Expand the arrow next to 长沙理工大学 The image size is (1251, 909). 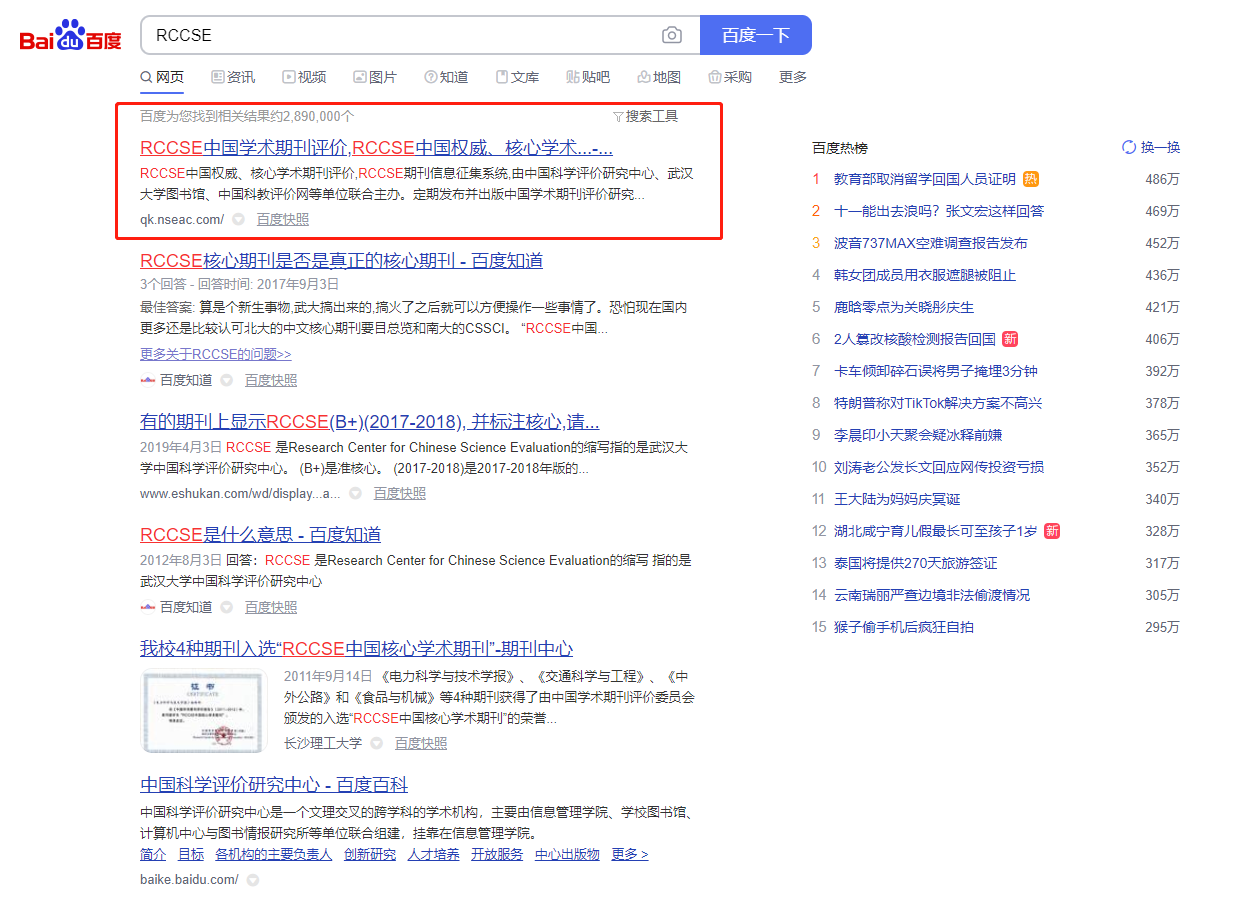(376, 743)
